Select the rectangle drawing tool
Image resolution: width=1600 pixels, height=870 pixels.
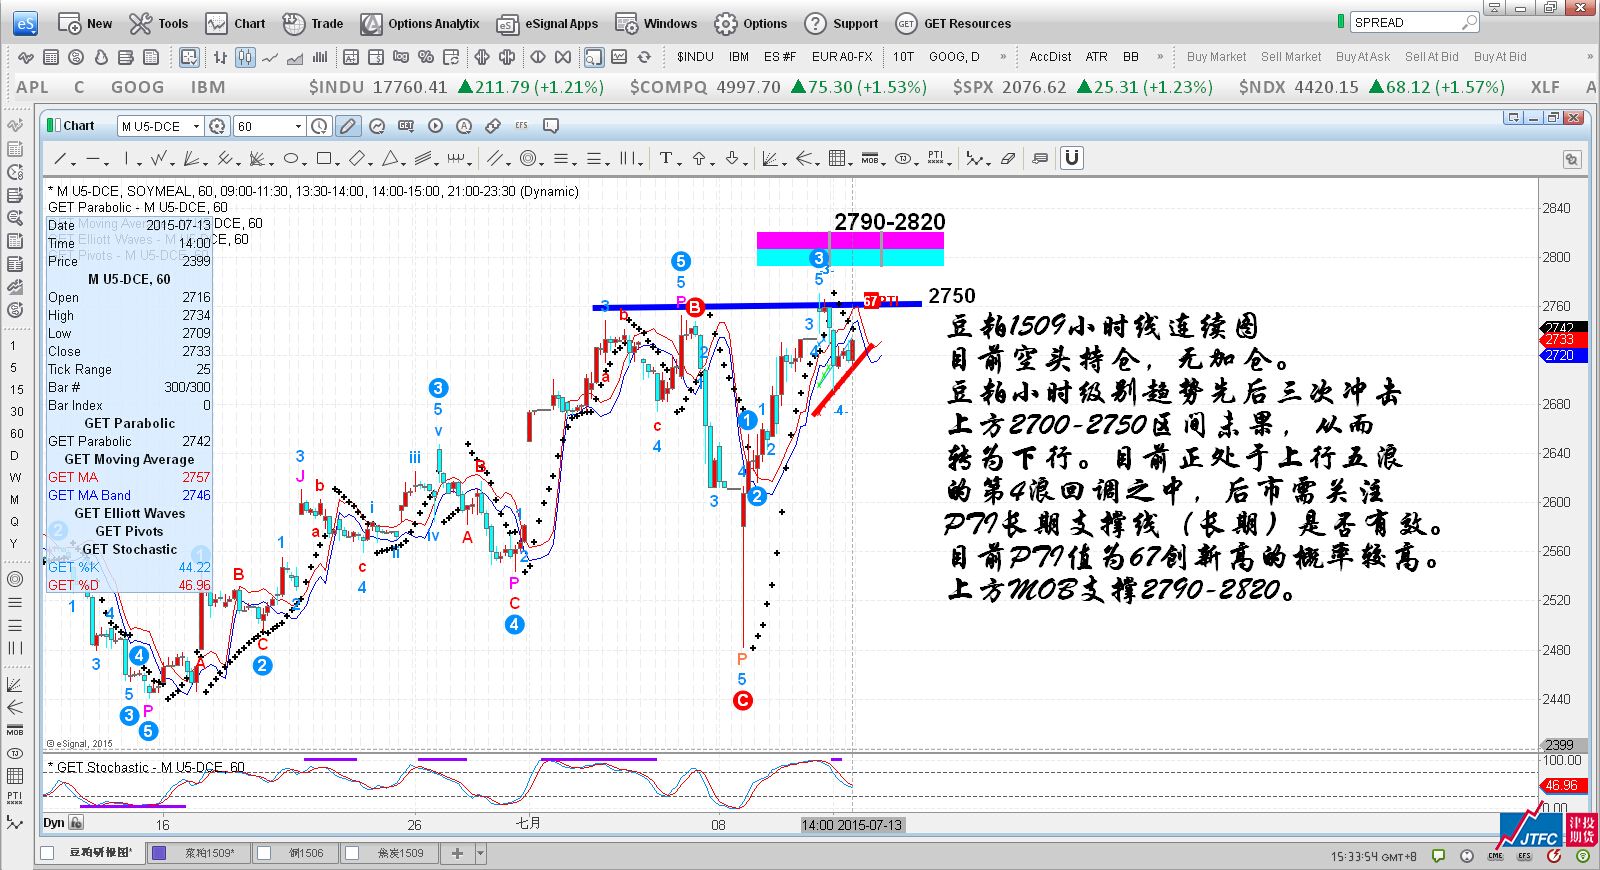click(324, 159)
